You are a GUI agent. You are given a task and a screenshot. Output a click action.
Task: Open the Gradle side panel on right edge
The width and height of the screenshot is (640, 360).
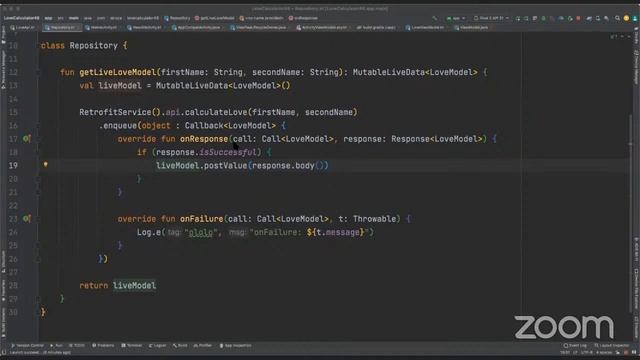[x=636, y=36]
